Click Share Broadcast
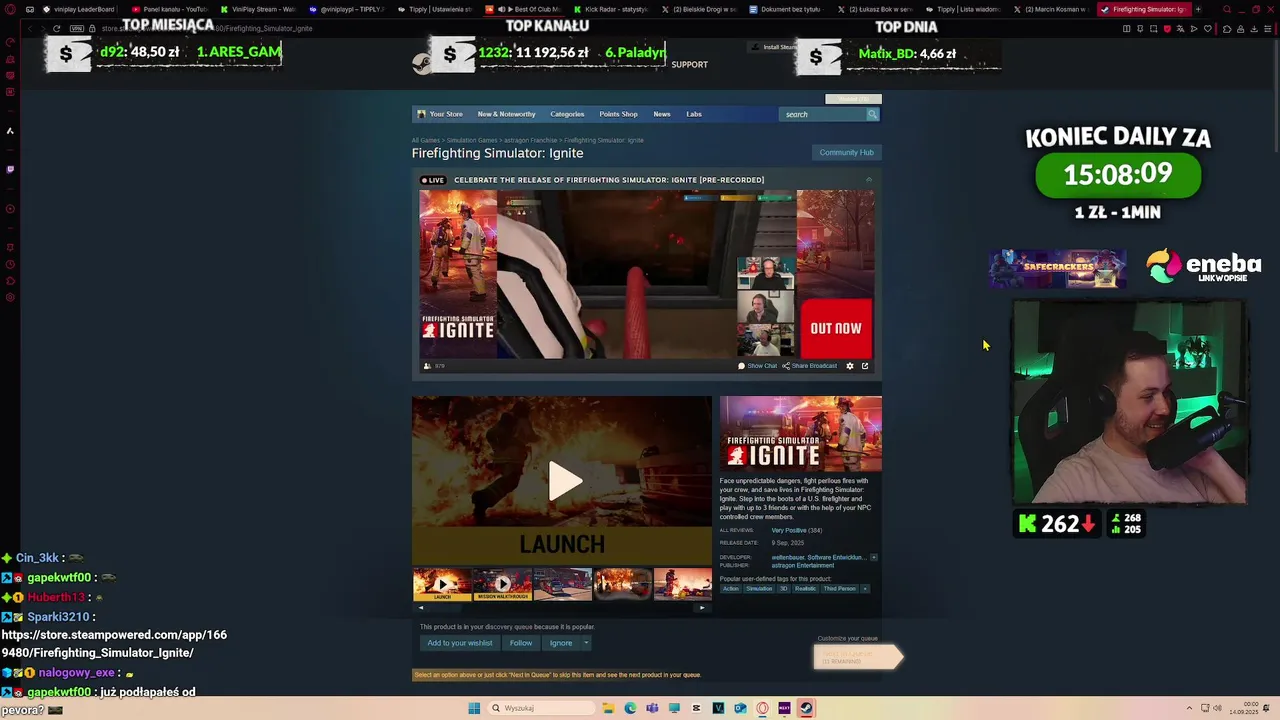 [x=810, y=366]
